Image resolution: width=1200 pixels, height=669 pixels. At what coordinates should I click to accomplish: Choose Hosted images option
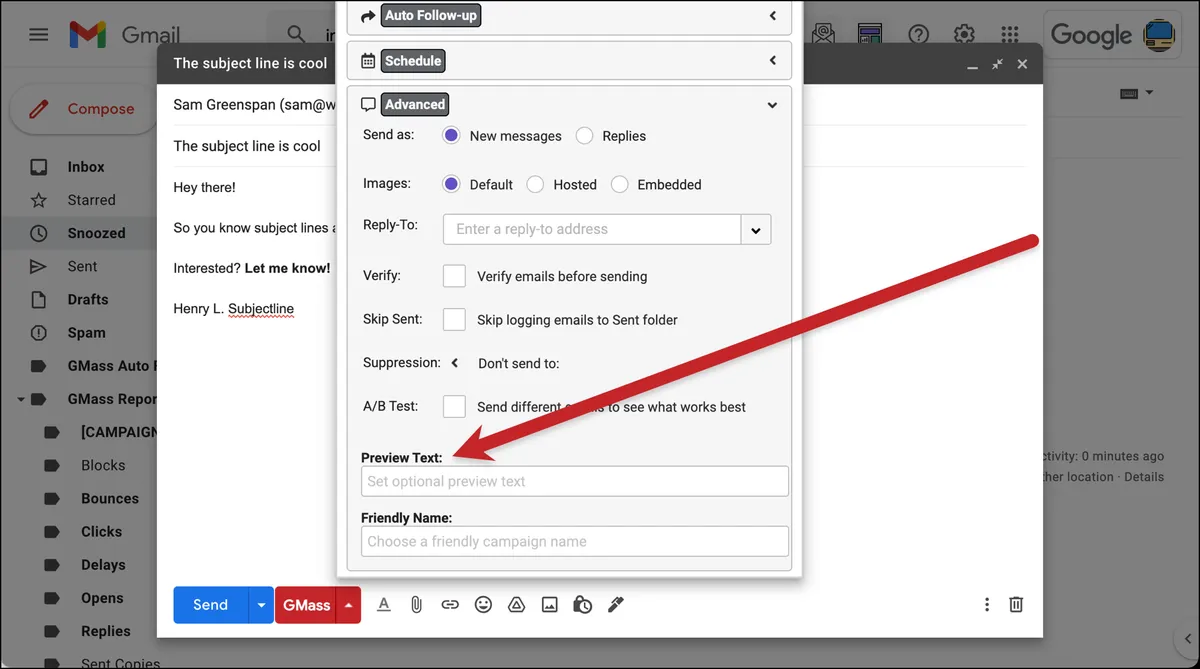[x=535, y=184]
